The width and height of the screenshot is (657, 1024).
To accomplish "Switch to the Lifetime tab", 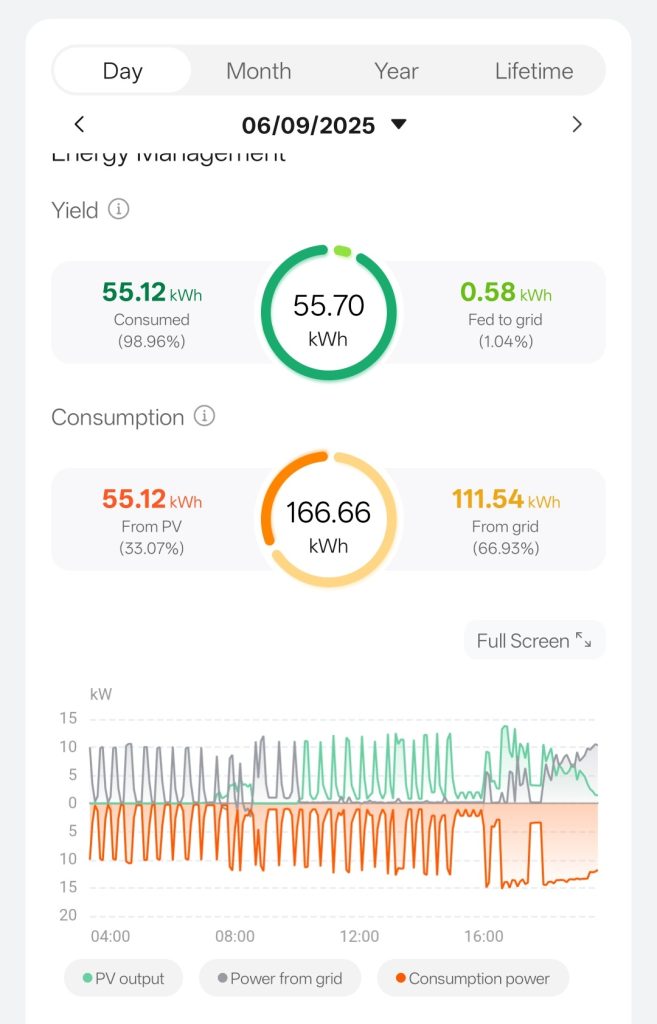I will pos(534,71).
